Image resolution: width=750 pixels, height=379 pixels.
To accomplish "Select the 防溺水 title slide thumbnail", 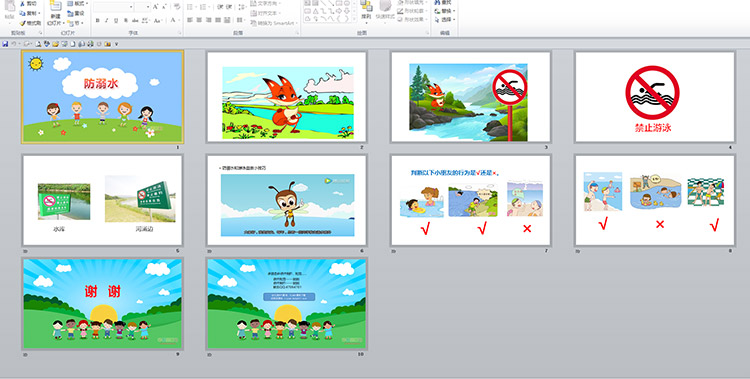I will pos(102,97).
